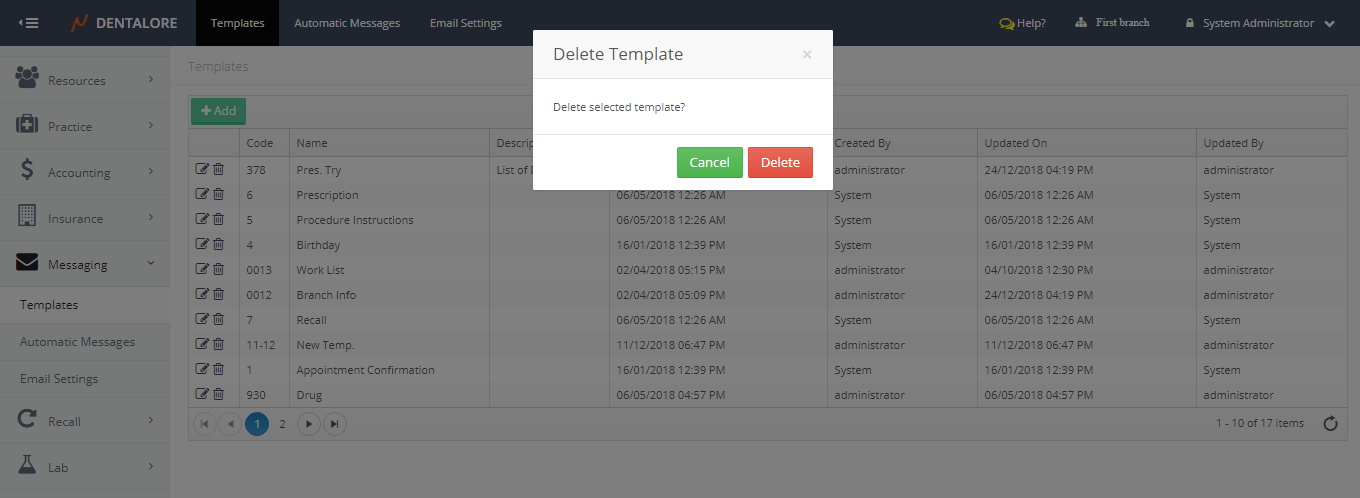Switch to the Automatic Messages top tab
Screen dimensions: 1360x498
coord(347,23)
